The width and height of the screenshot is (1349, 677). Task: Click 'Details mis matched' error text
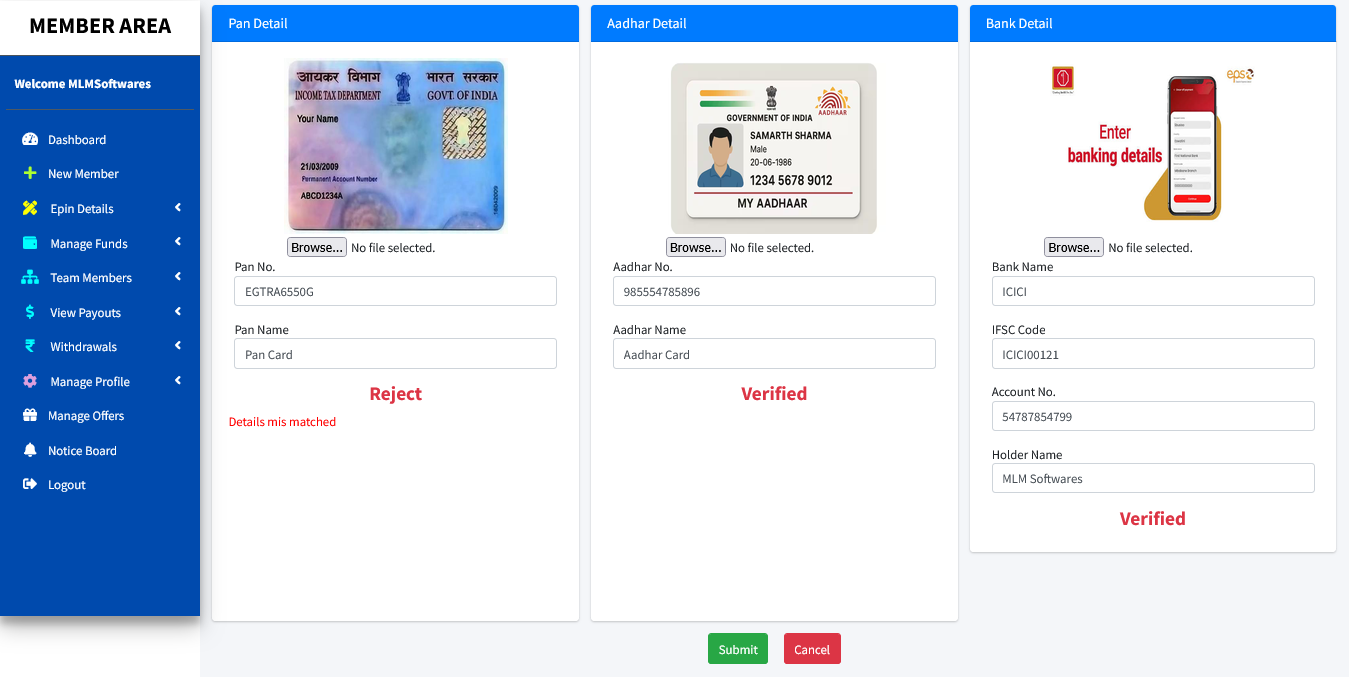(x=282, y=422)
